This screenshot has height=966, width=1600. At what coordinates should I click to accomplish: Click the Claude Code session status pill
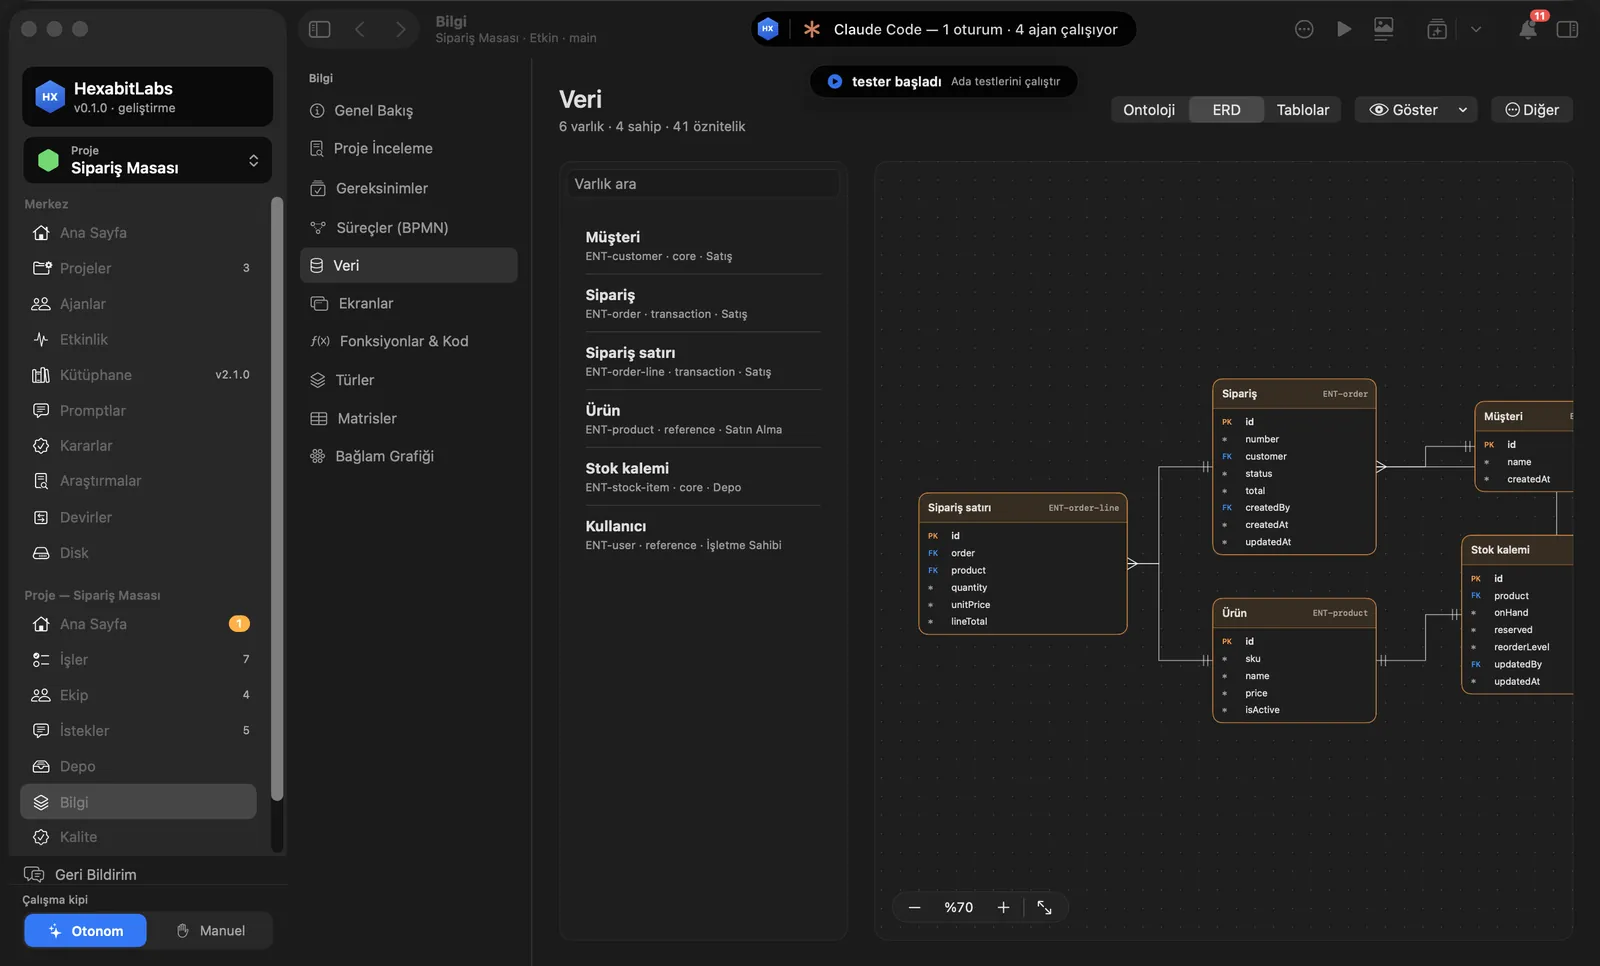[943, 29]
